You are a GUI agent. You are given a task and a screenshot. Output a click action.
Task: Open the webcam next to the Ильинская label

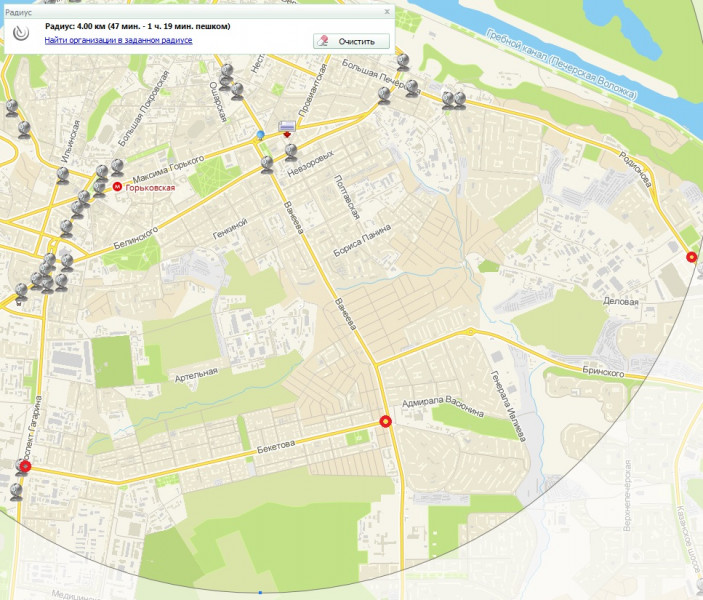[63, 175]
